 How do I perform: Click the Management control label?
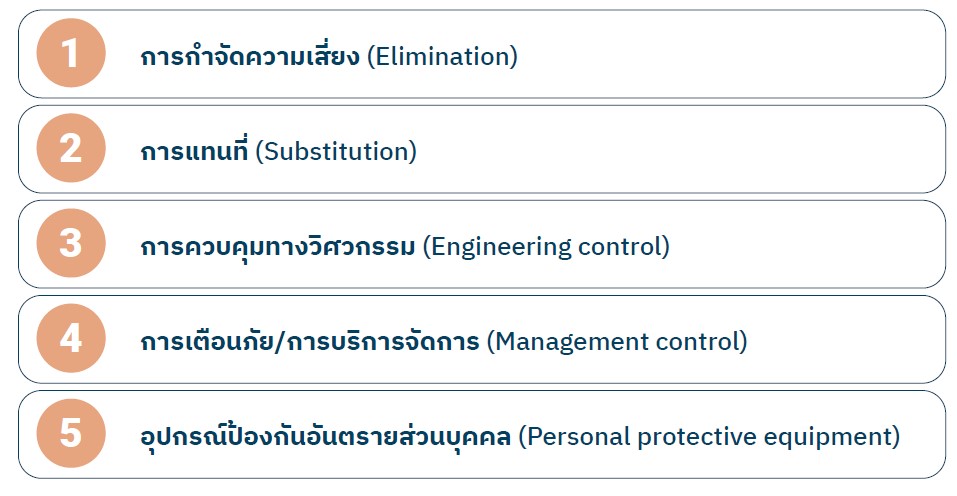(617, 342)
